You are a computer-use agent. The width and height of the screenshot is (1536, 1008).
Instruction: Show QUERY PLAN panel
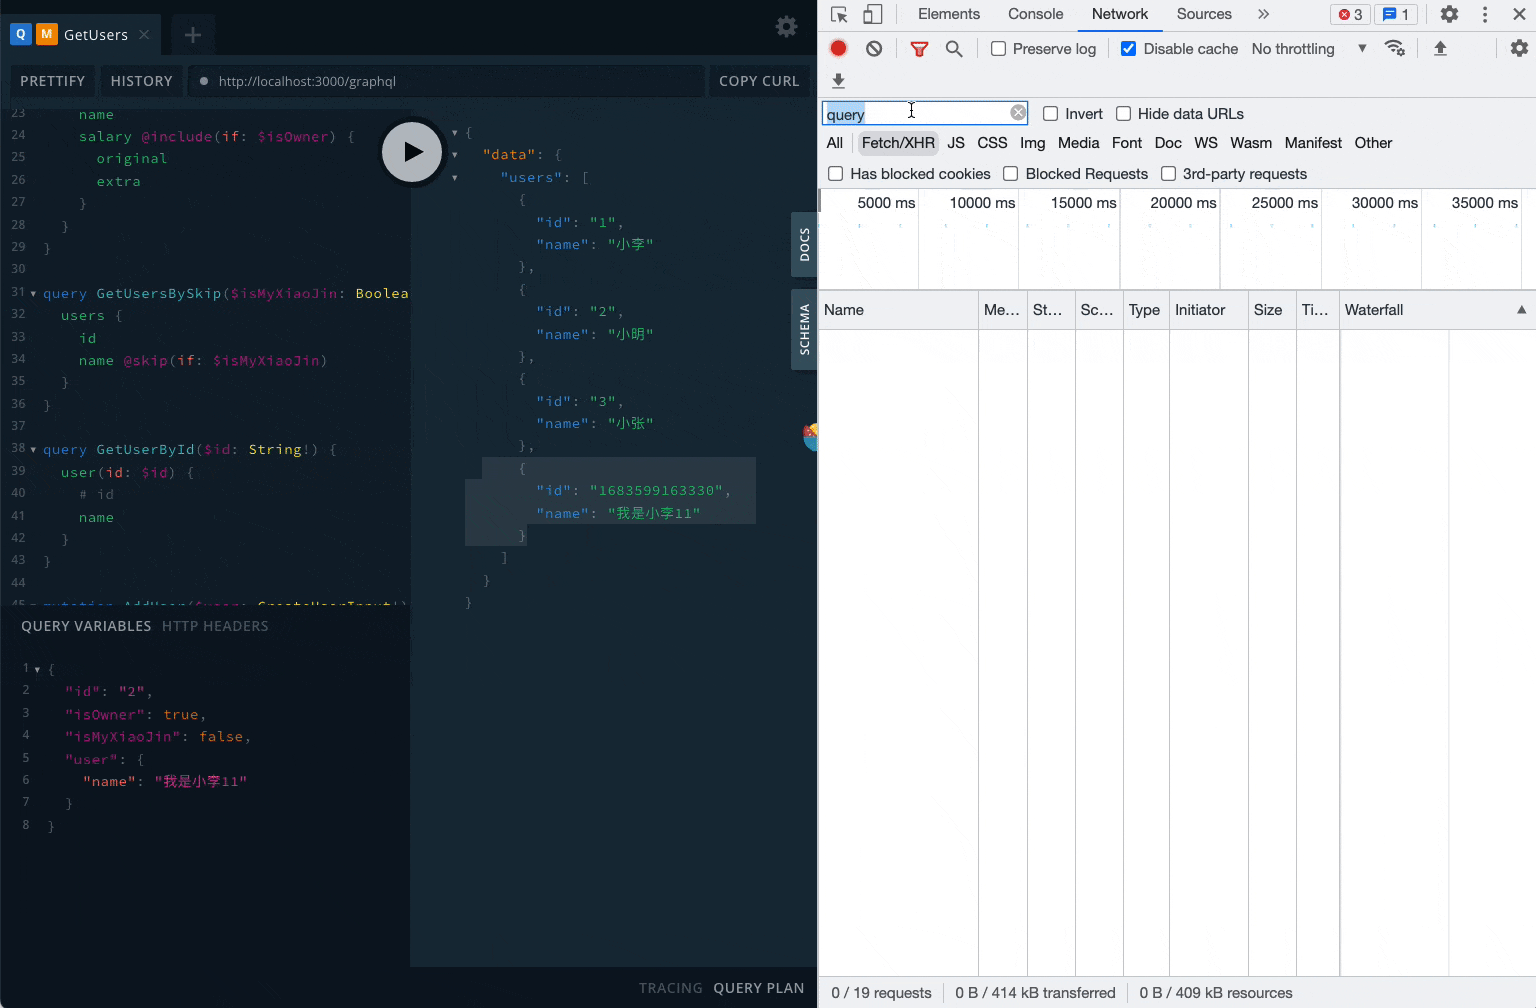tap(759, 988)
